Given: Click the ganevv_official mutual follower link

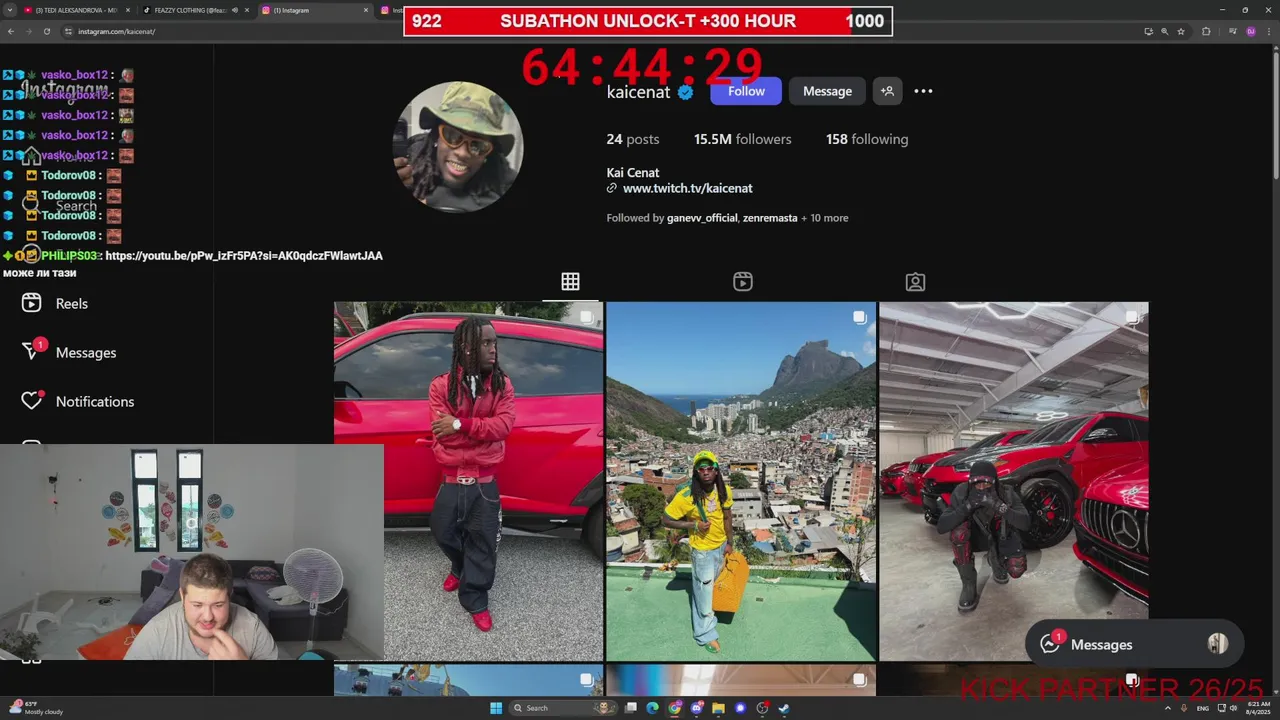Looking at the screenshot, I should [x=702, y=218].
